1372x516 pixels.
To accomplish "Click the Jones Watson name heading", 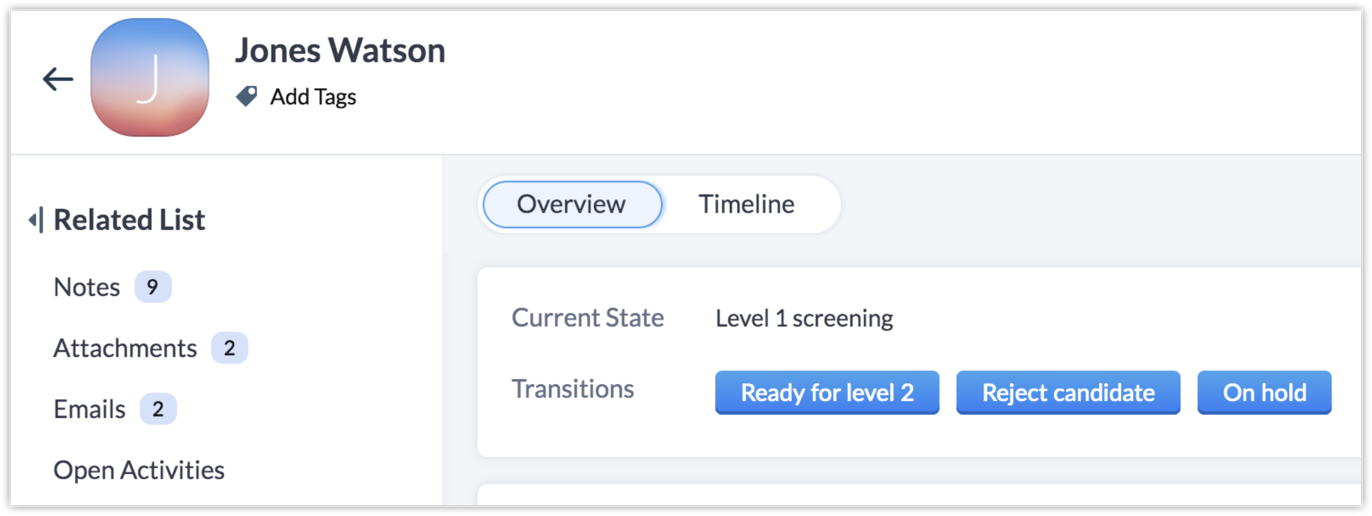I will (x=340, y=50).
